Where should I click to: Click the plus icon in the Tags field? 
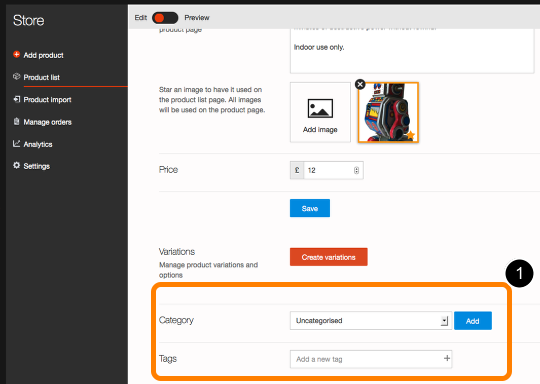[447, 359]
